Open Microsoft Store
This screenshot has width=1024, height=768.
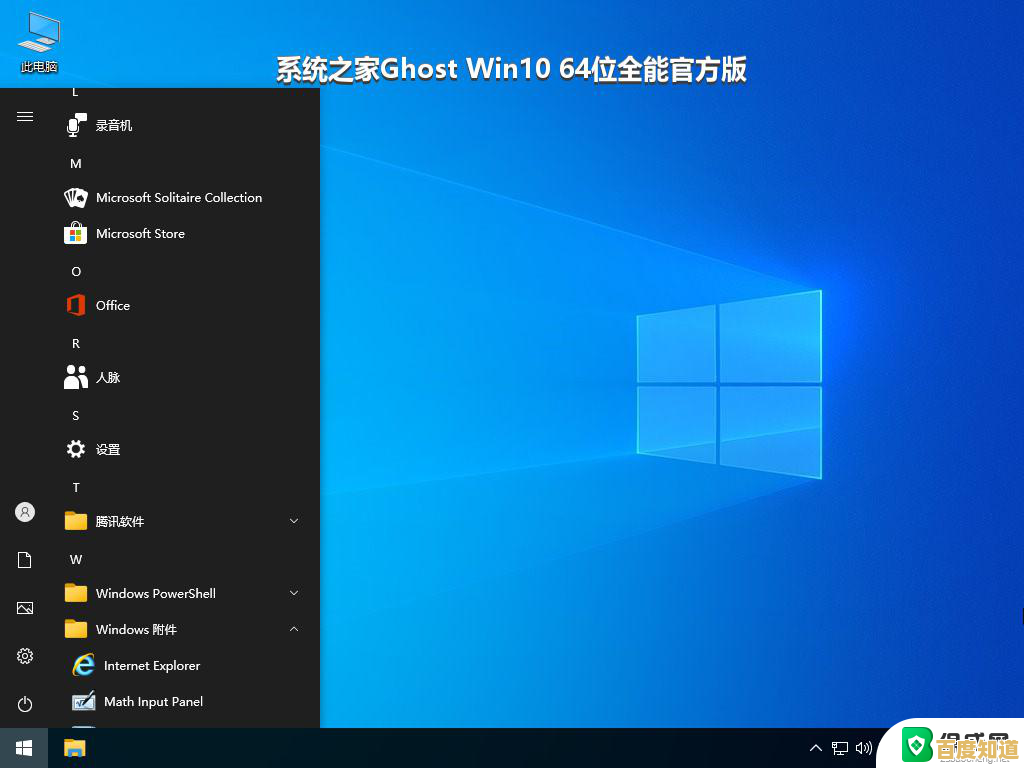click(140, 233)
